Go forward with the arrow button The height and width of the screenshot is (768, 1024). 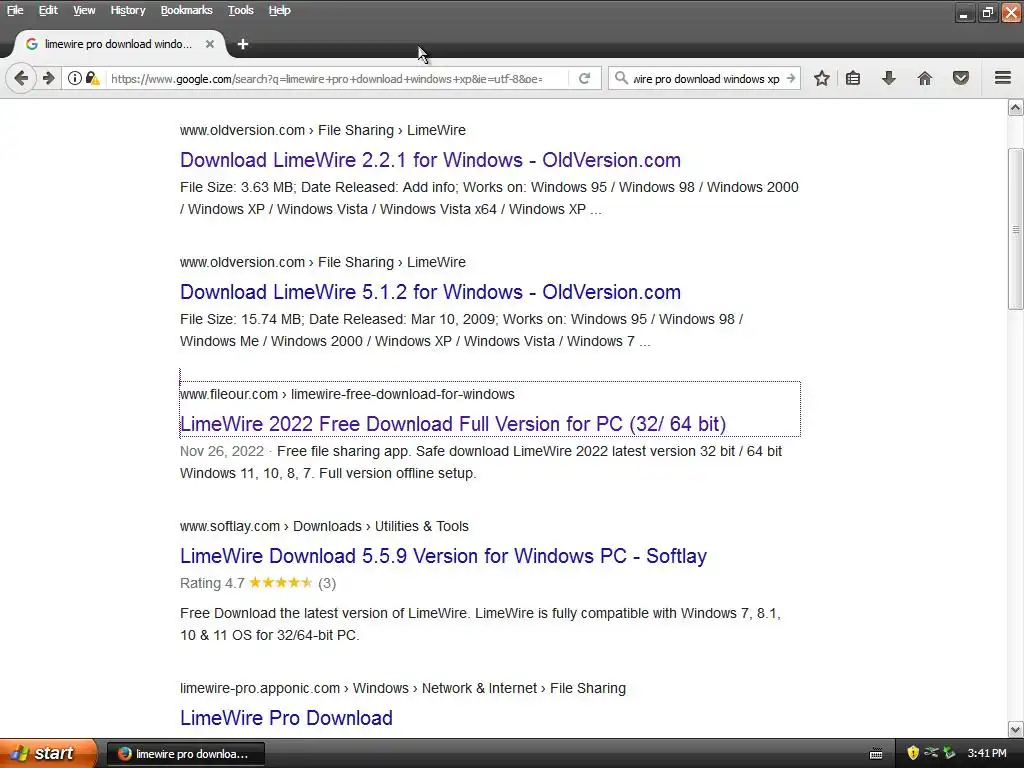click(x=48, y=78)
